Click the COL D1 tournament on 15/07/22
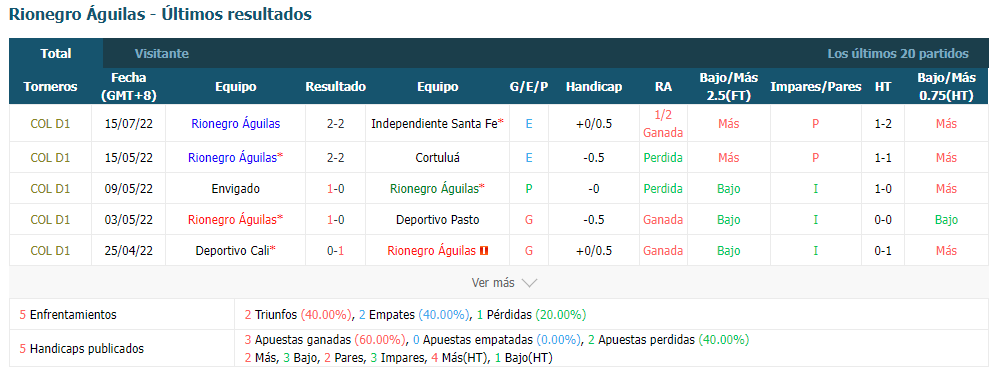 [50, 123]
